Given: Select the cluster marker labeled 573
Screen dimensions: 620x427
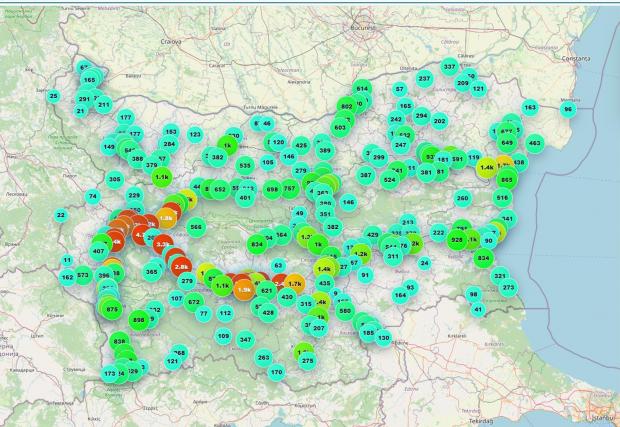Looking at the screenshot, I should 83,274.
